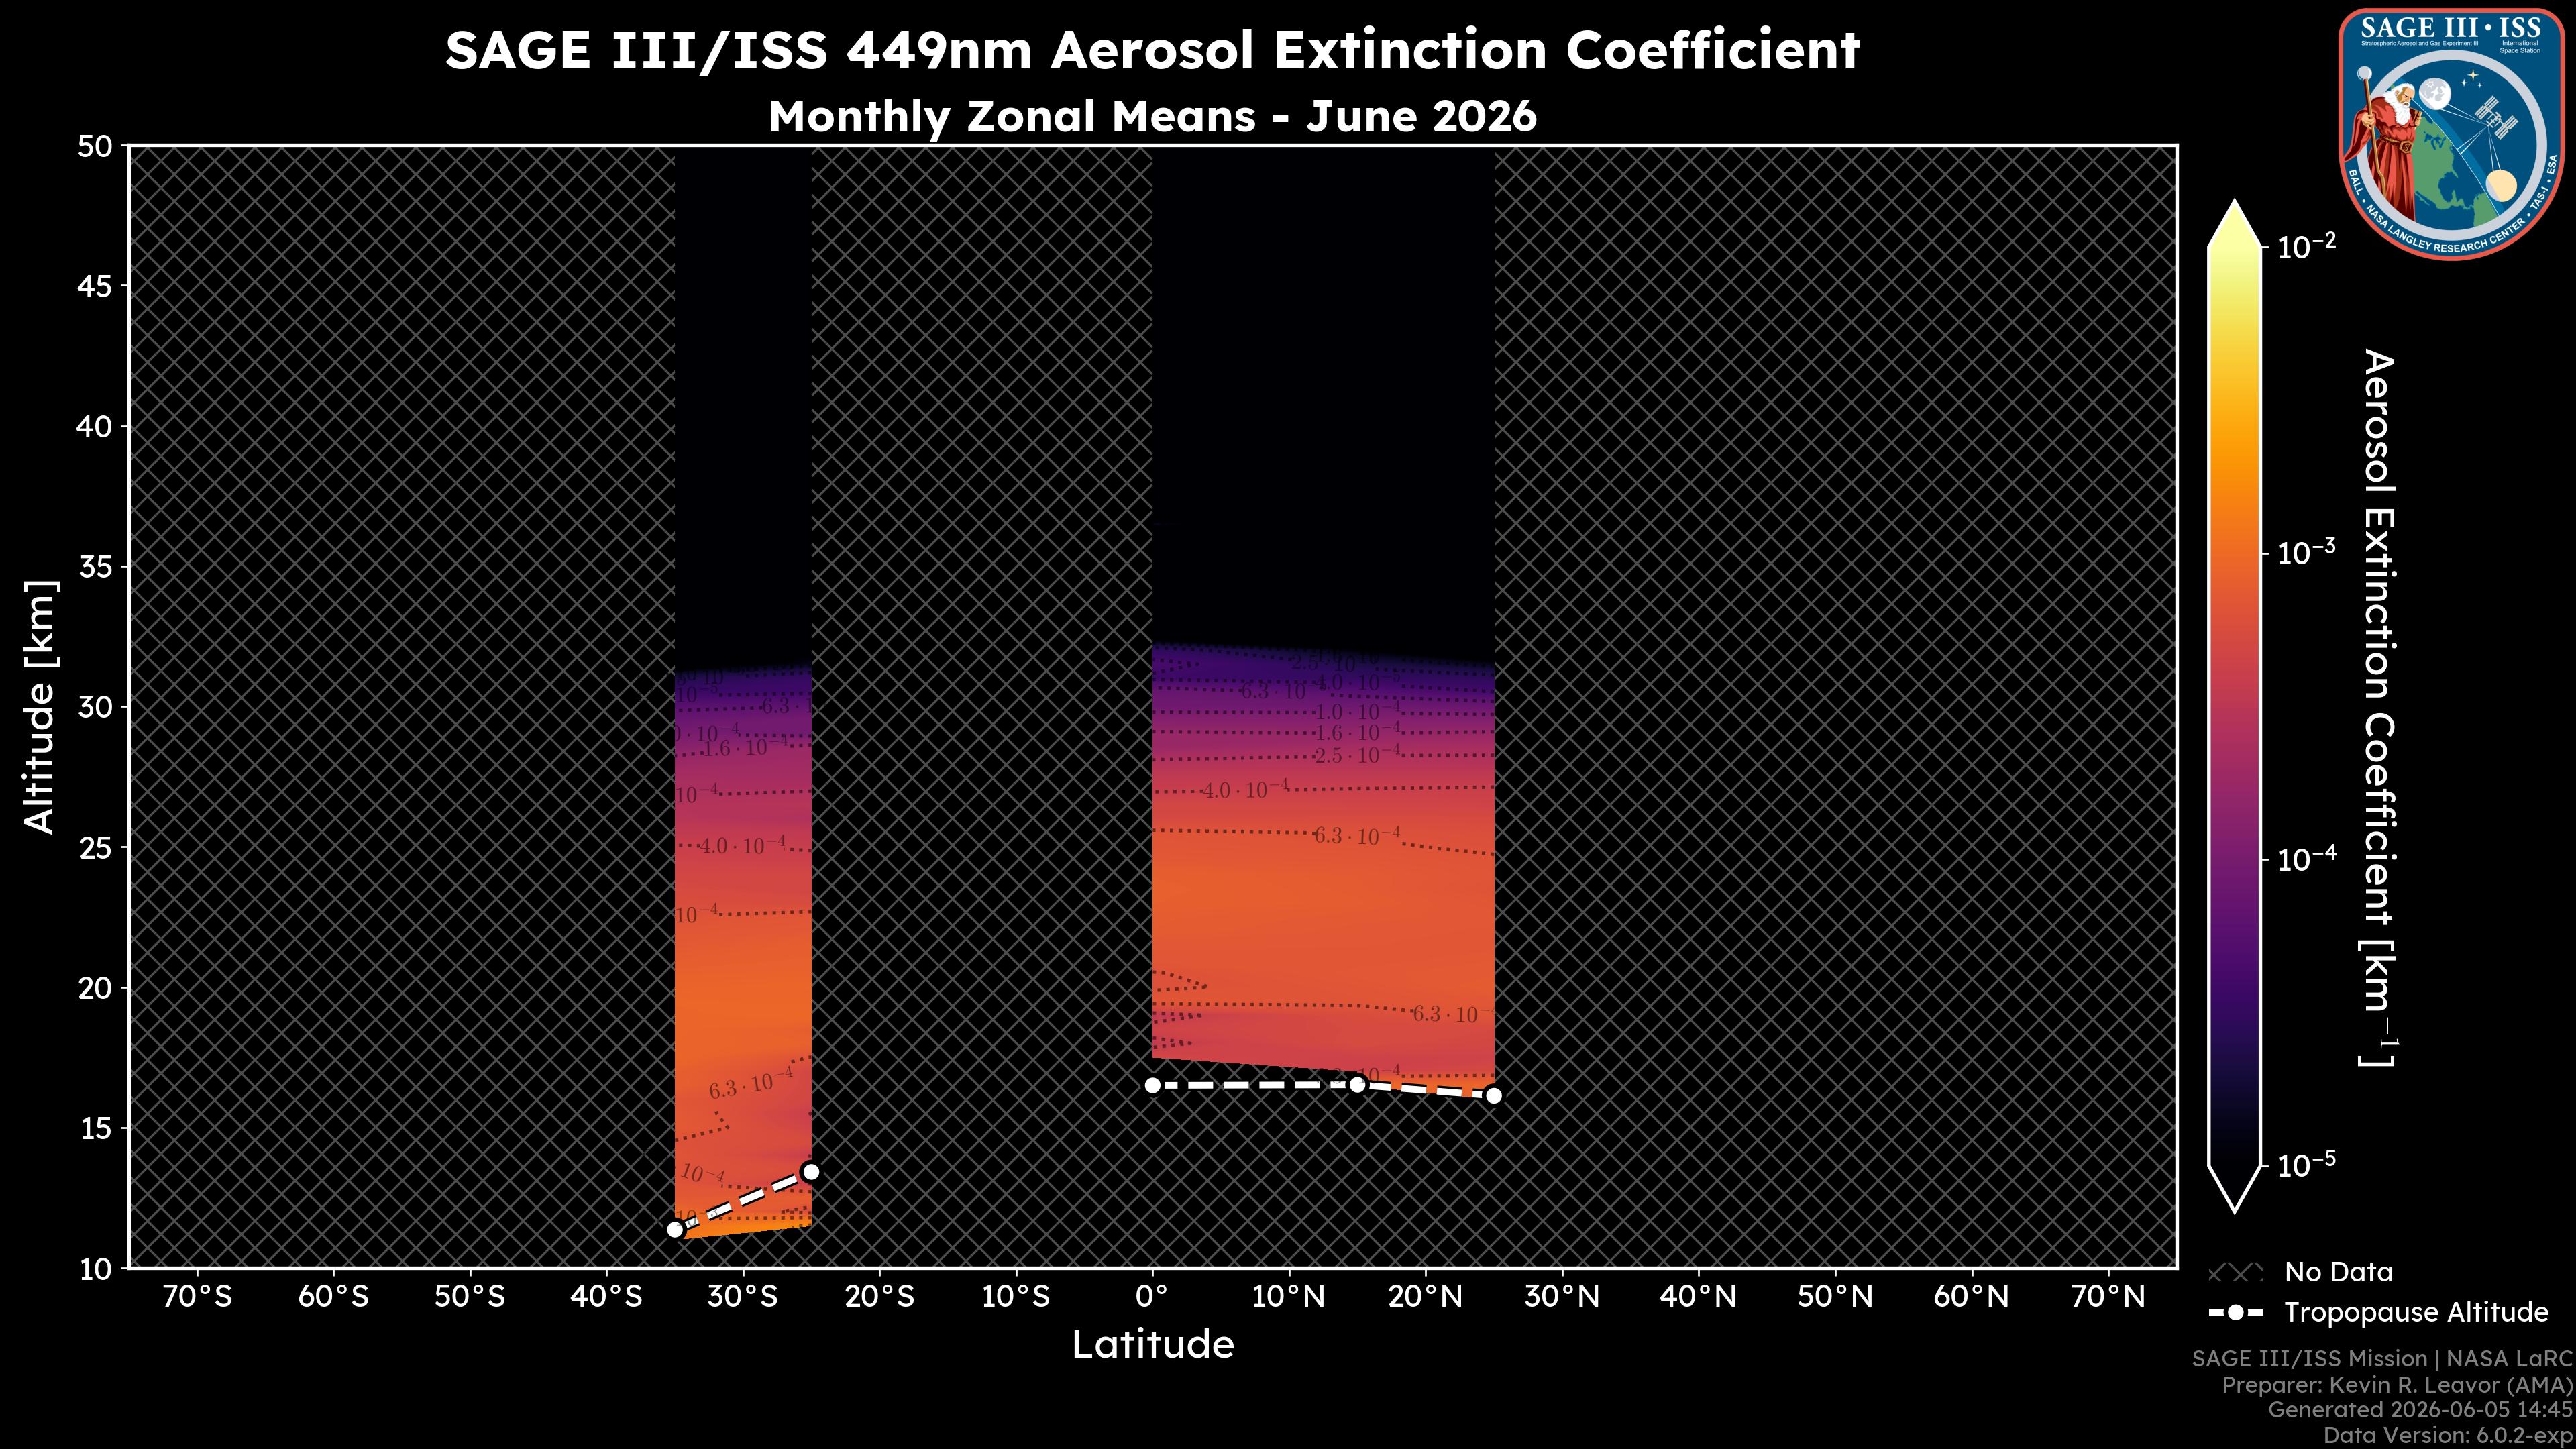Click the x-axis tick label 60°N
This screenshot has height=1449, width=2576.
1972,1297
